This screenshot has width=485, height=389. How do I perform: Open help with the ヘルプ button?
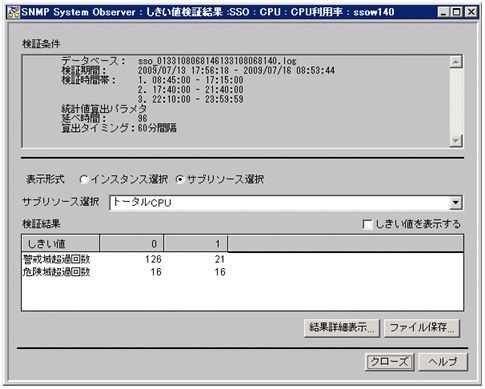pyautogui.click(x=443, y=362)
